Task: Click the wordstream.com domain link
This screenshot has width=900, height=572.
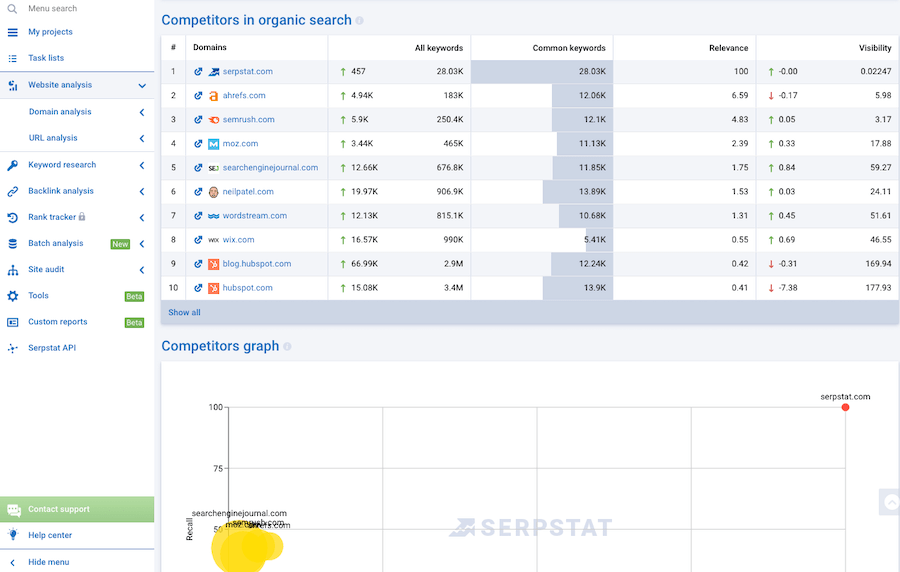Action: pyautogui.click(x=255, y=216)
